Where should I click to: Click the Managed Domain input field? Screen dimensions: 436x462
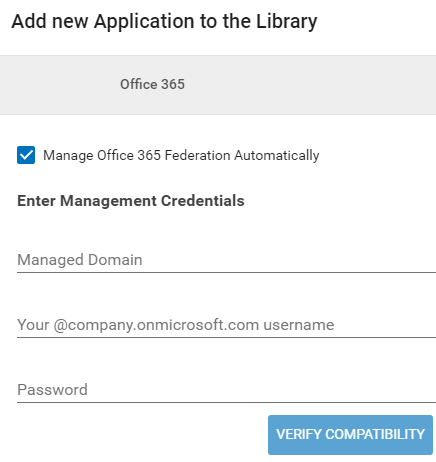tap(226, 260)
